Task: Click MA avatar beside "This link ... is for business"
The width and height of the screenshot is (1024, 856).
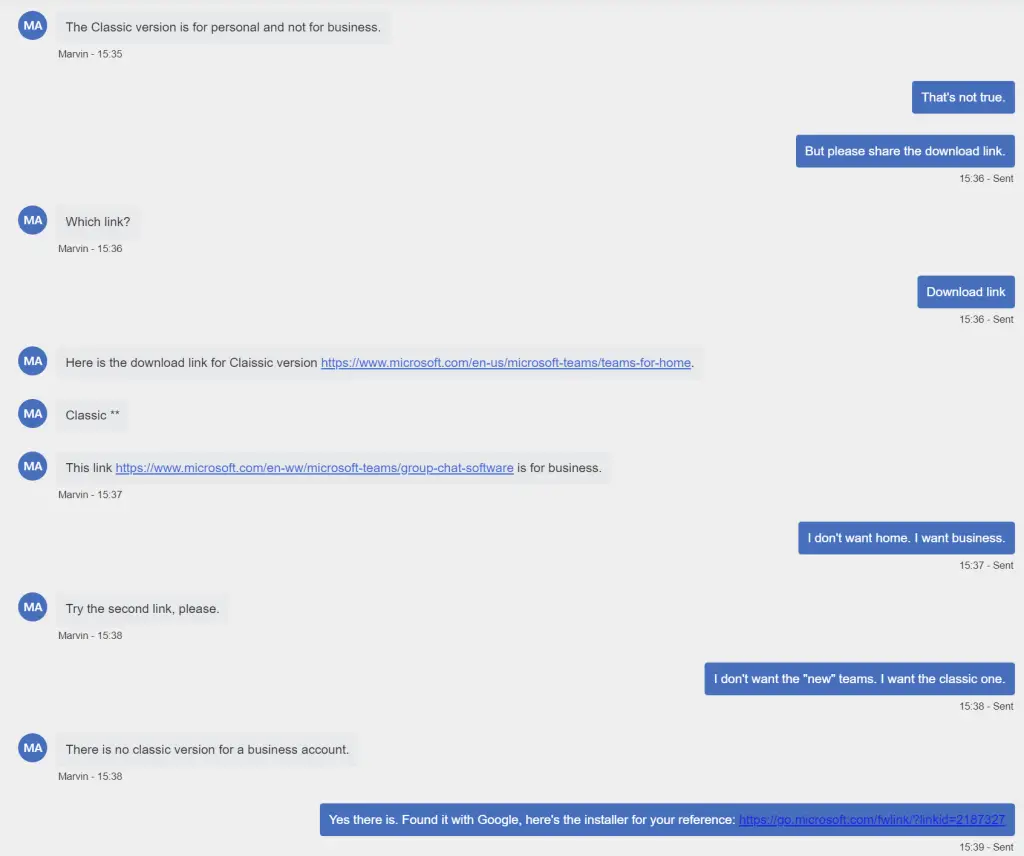Action: point(33,466)
